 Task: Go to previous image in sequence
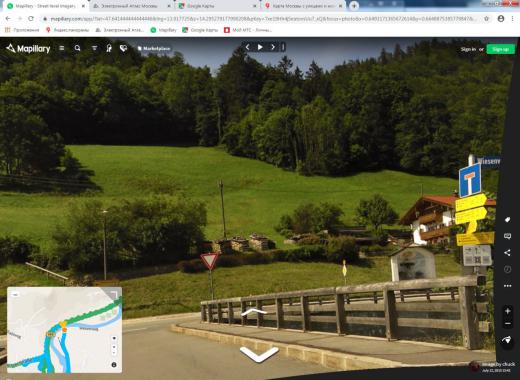tap(247, 47)
